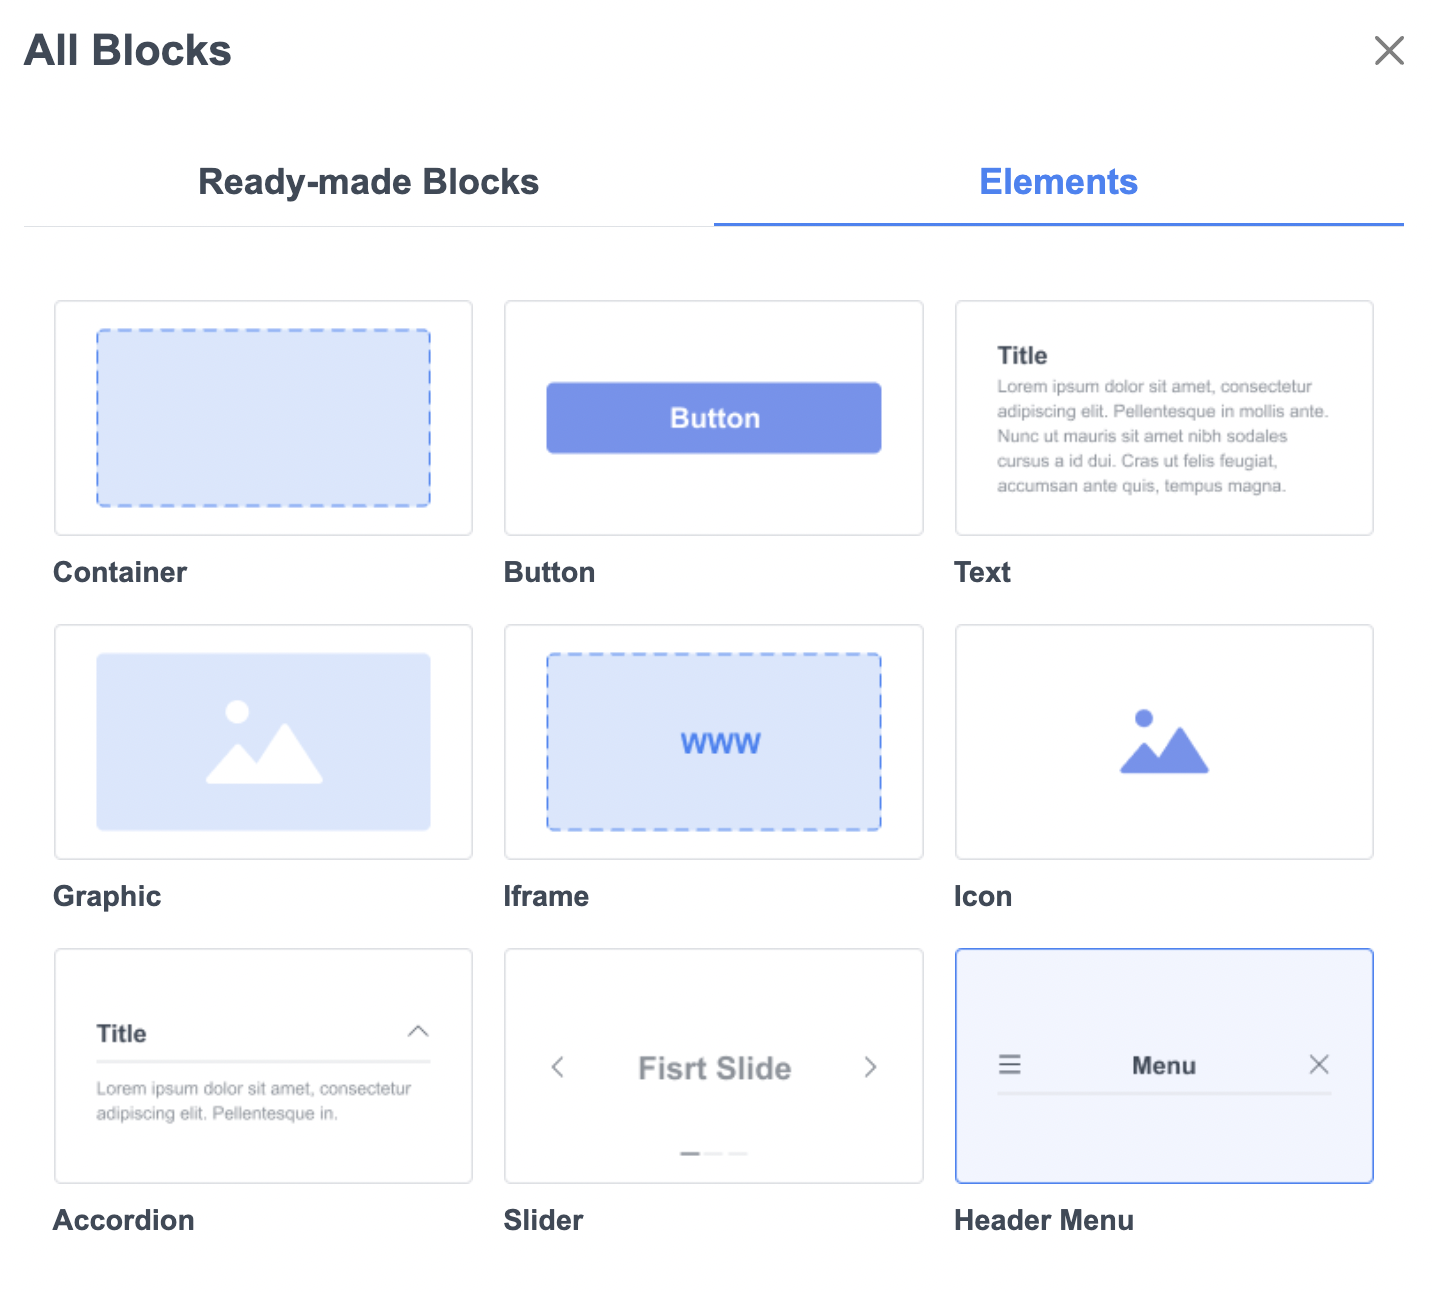Close the All Blocks dialog
Screen dimensions: 1432x1292
1388,50
